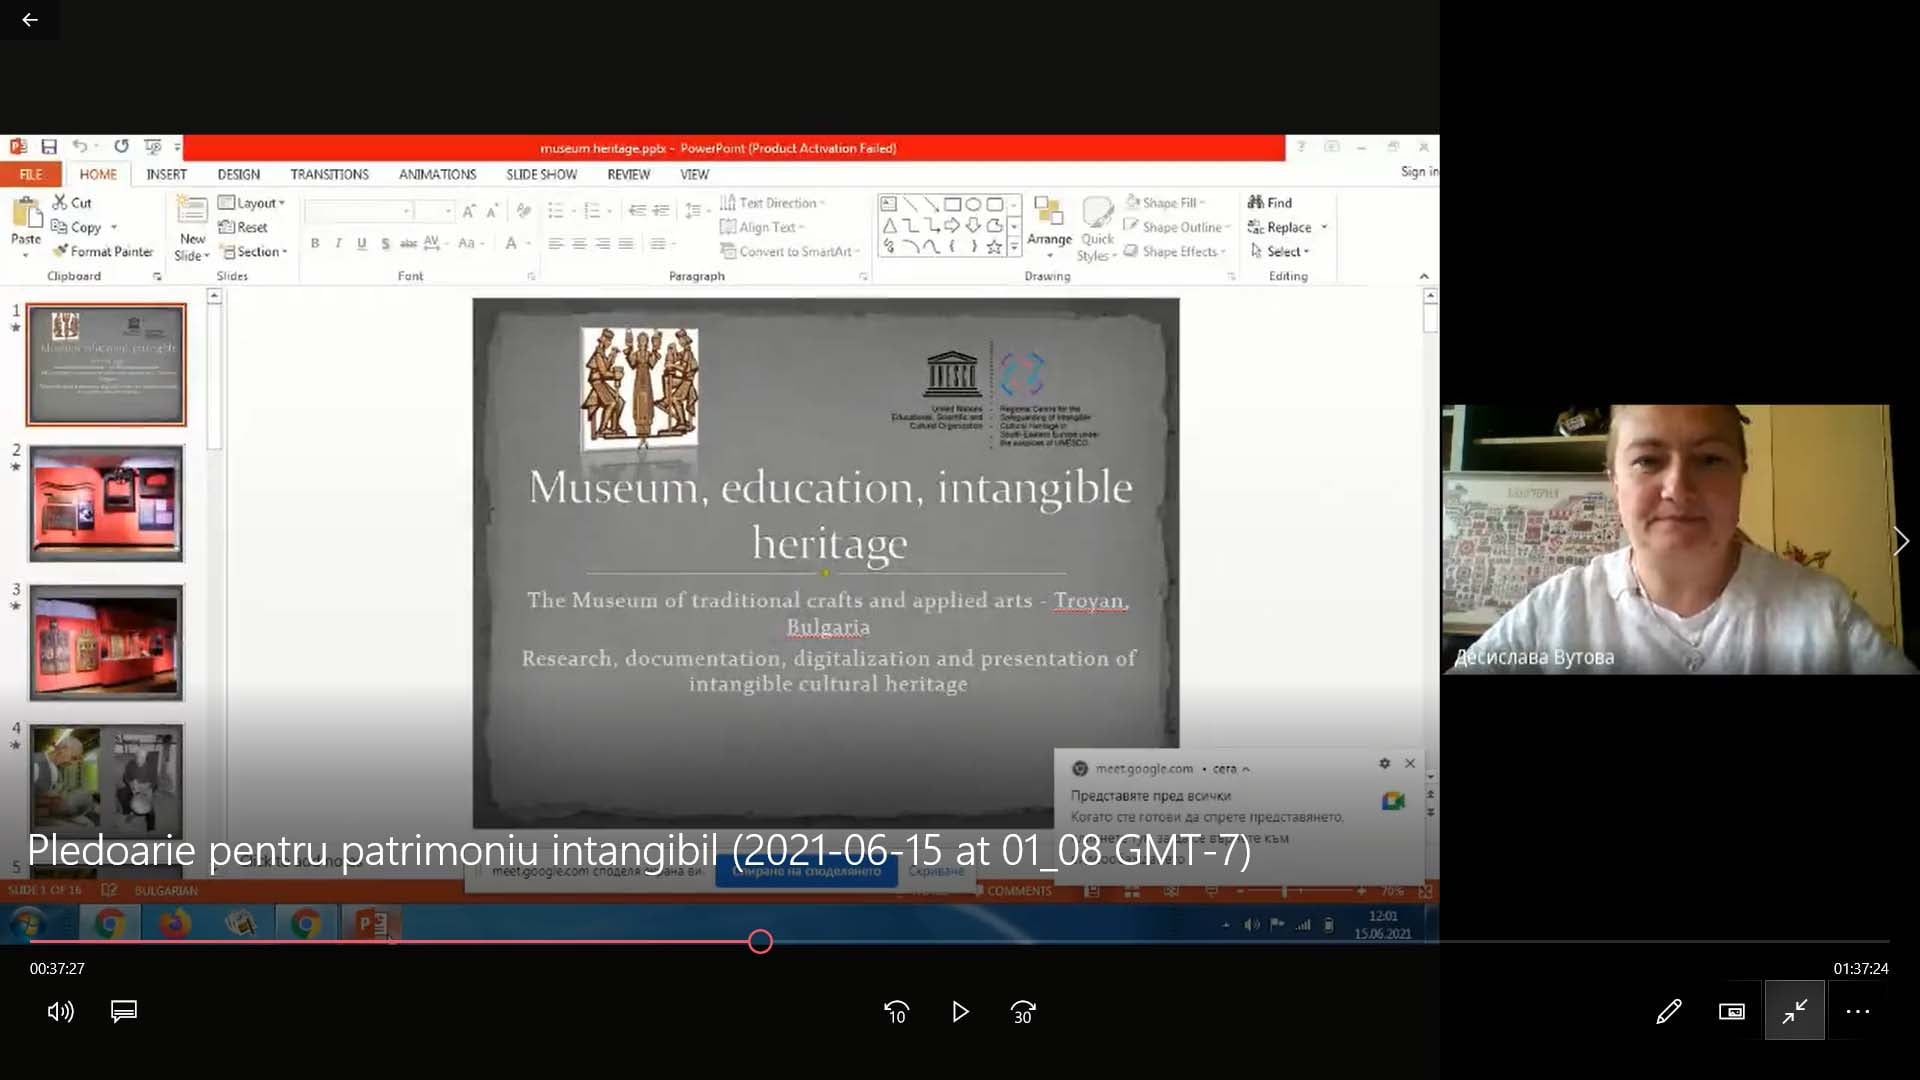Open the captions/subtitles button
1920x1080 pixels.
(124, 1012)
